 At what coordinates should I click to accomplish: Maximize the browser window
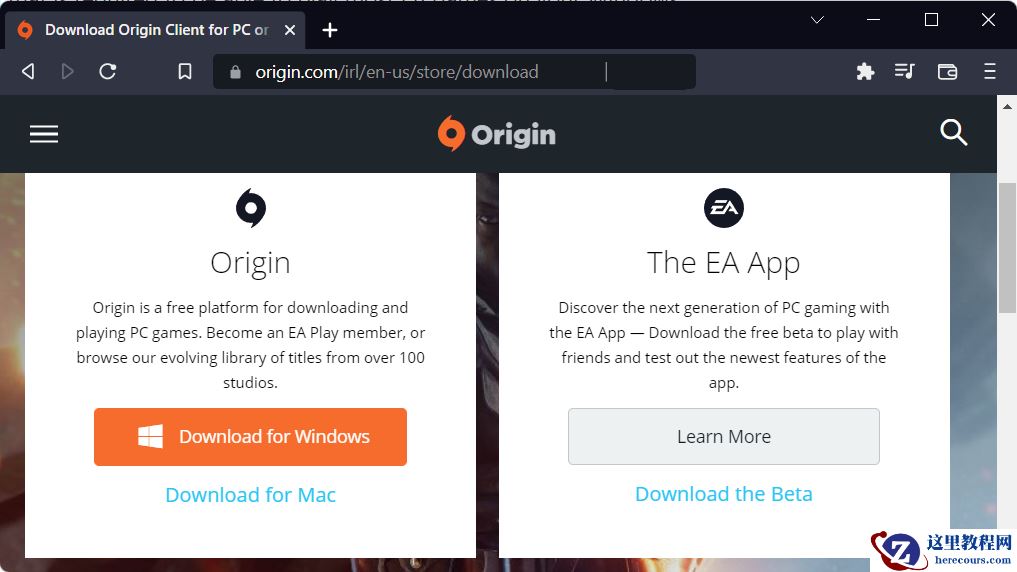tap(931, 20)
